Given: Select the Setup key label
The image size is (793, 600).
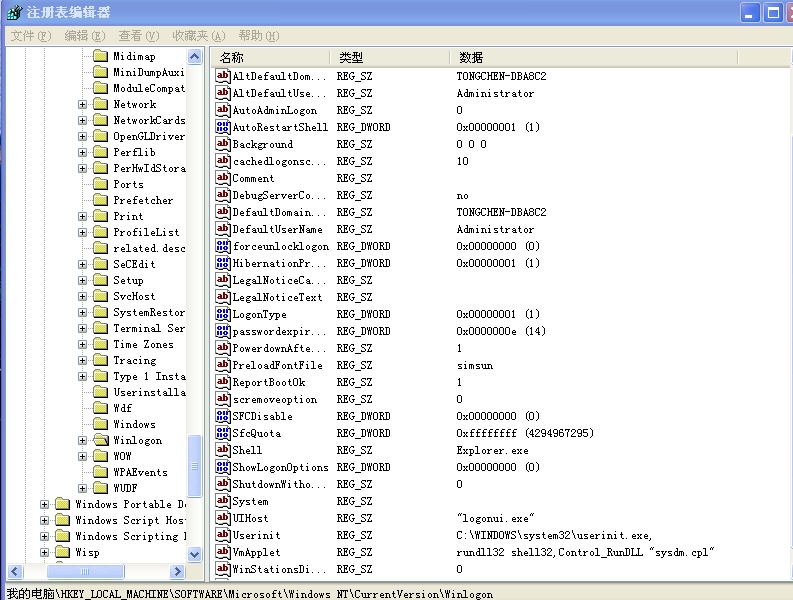Looking at the screenshot, I should click(128, 280).
